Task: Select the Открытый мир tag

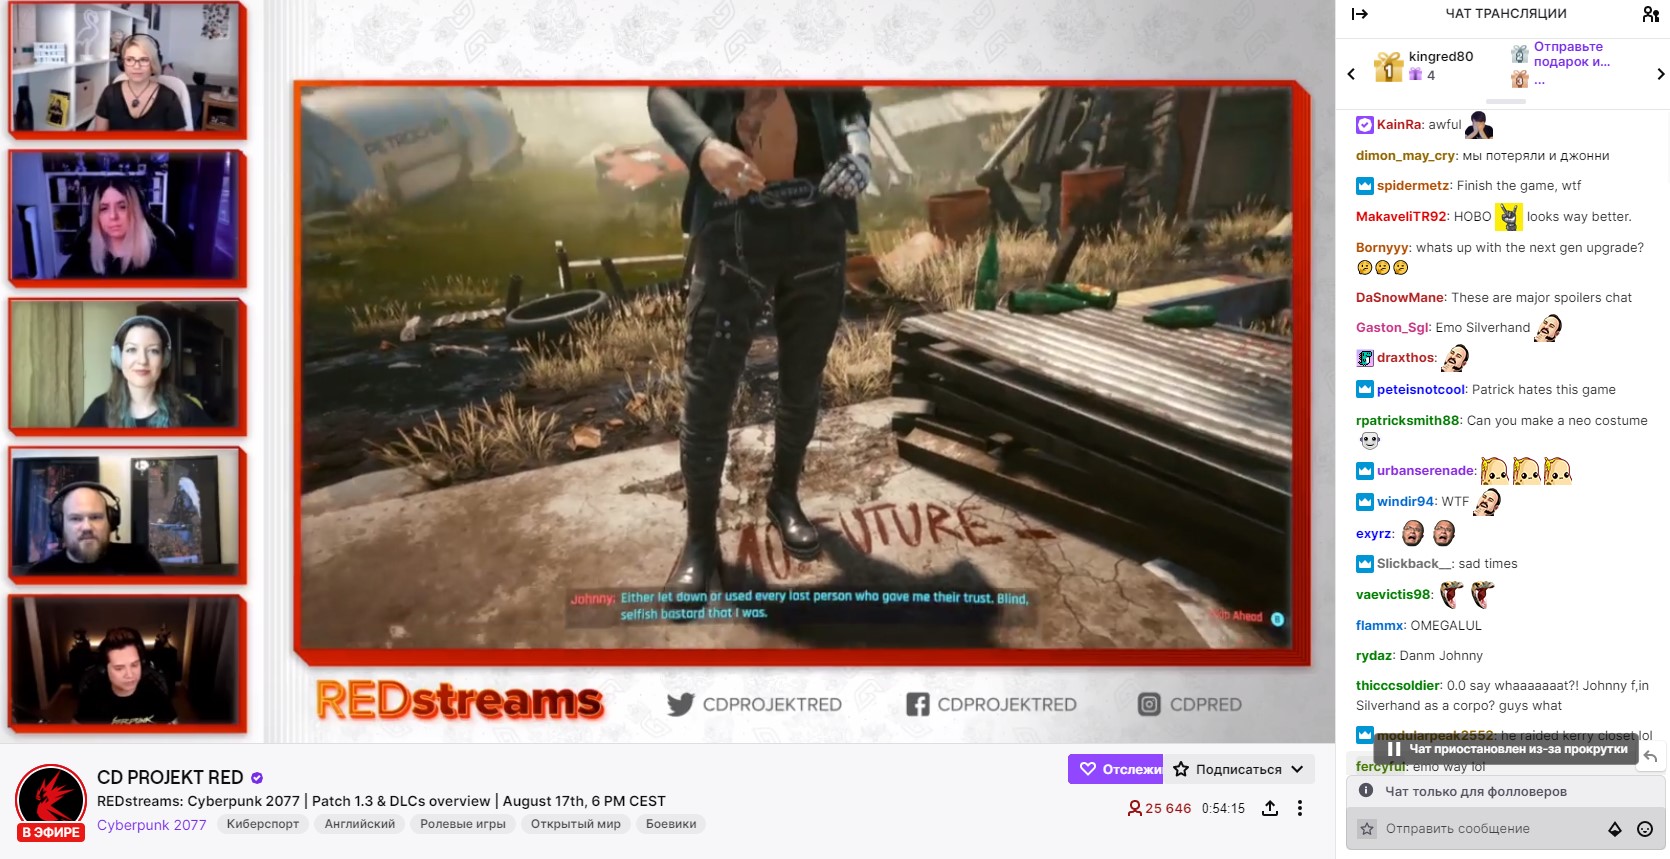Action: (x=576, y=824)
